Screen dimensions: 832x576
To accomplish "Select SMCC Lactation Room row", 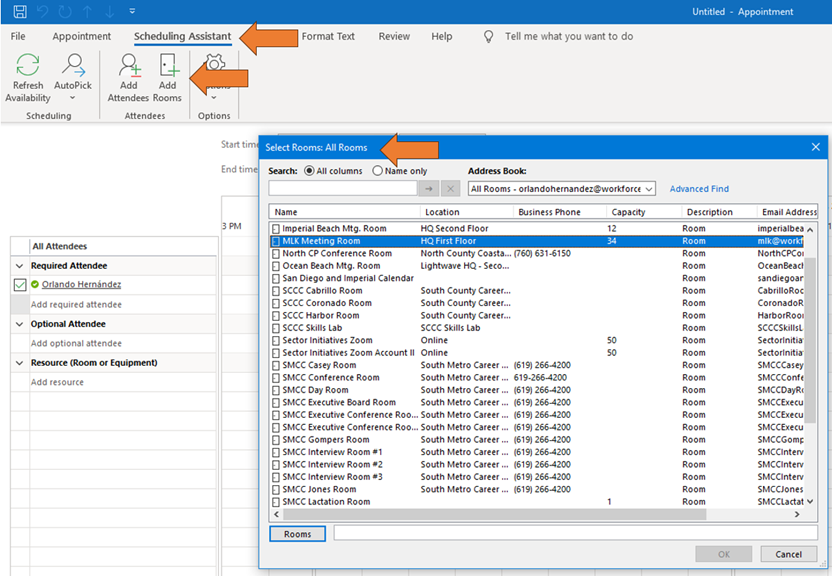I will 325,502.
